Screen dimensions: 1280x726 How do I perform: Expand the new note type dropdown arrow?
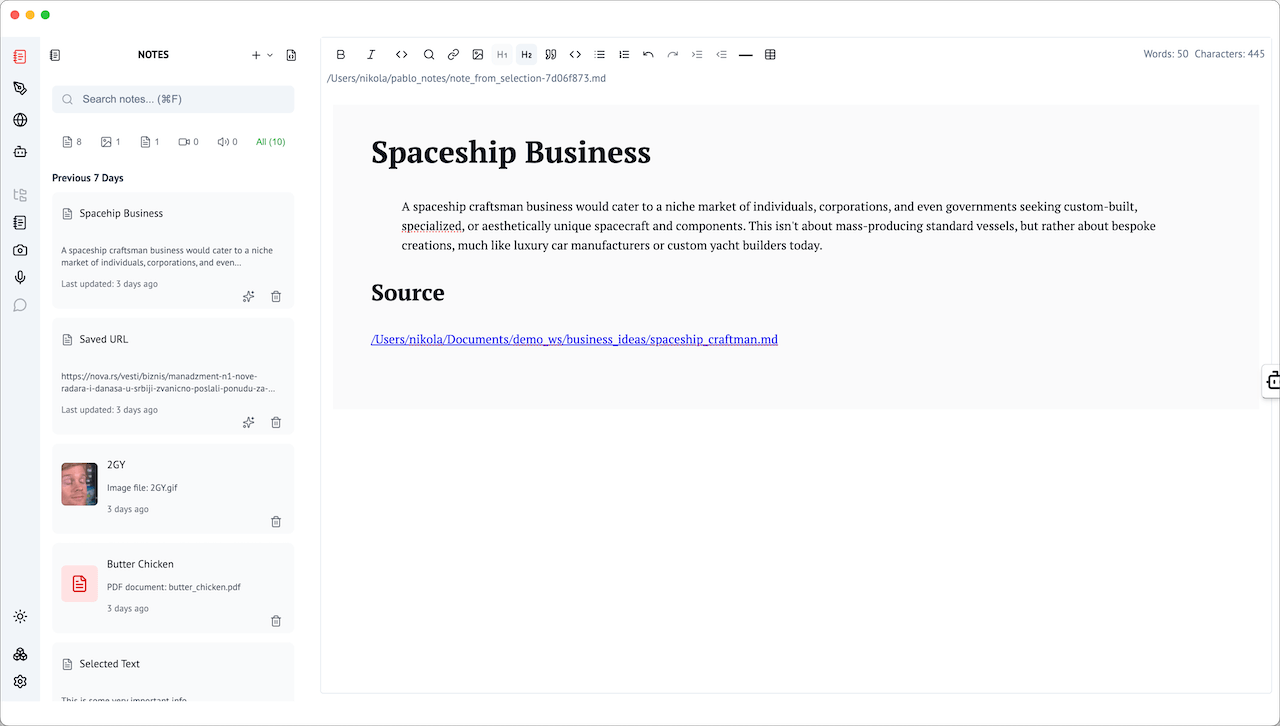270,55
